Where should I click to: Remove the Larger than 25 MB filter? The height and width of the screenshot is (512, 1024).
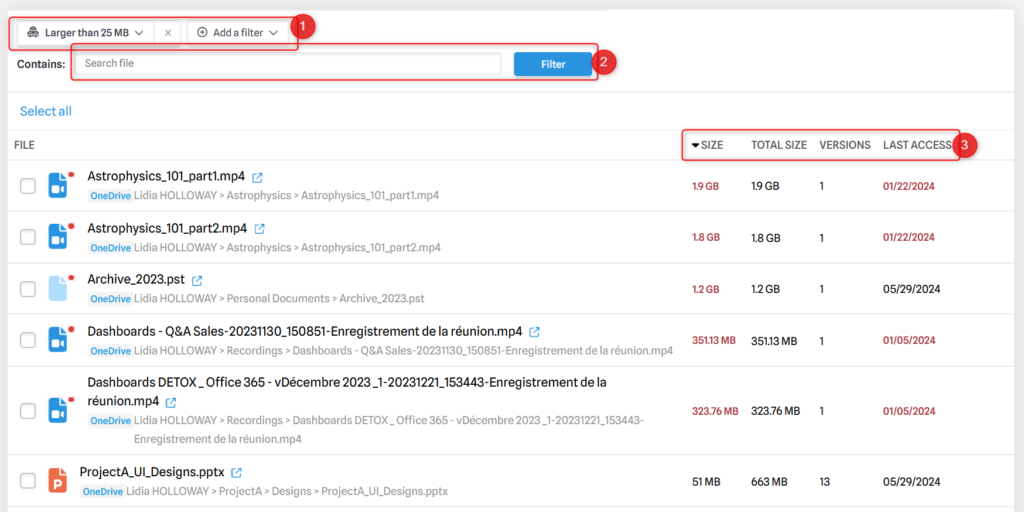point(168,33)
